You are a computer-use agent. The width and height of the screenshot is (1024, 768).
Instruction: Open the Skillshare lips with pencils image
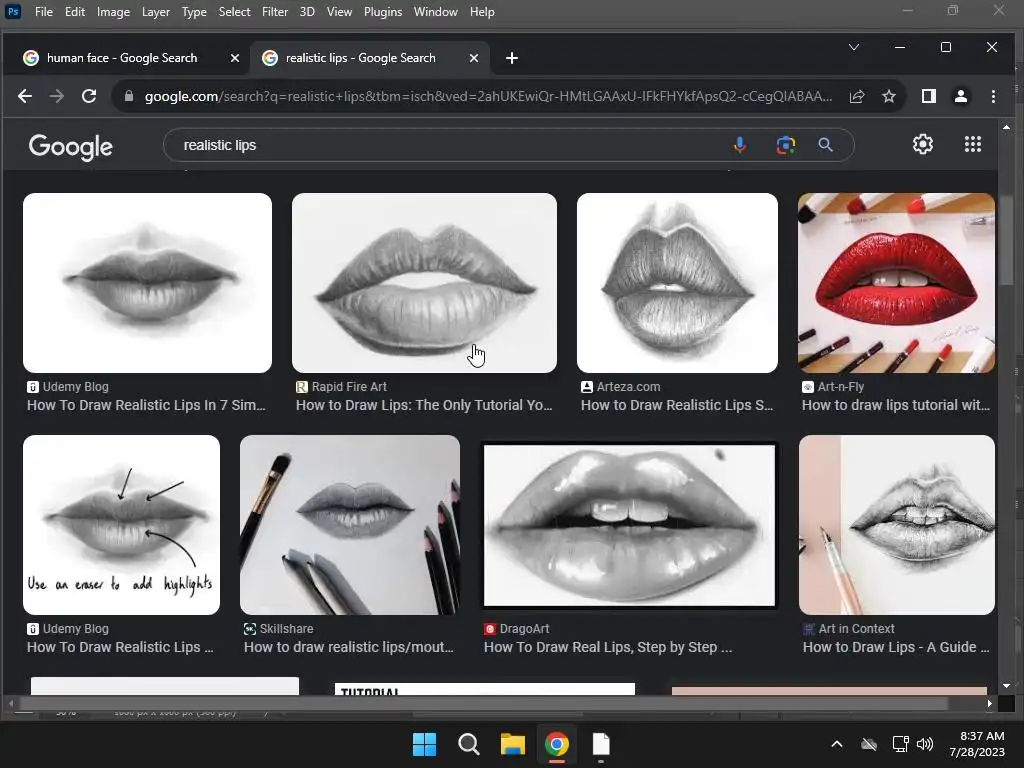tap(350, 525)
